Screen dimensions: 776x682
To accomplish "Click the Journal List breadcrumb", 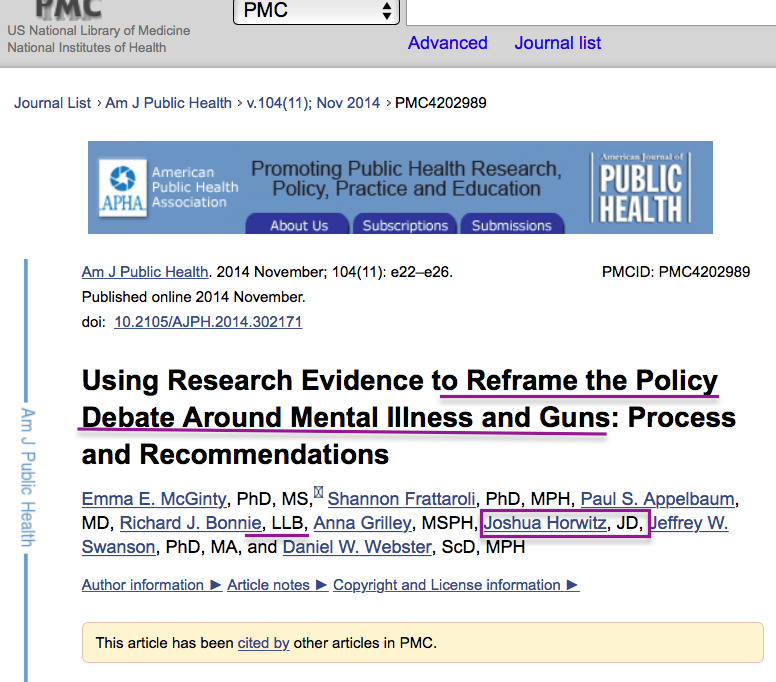I will point(52,103).
